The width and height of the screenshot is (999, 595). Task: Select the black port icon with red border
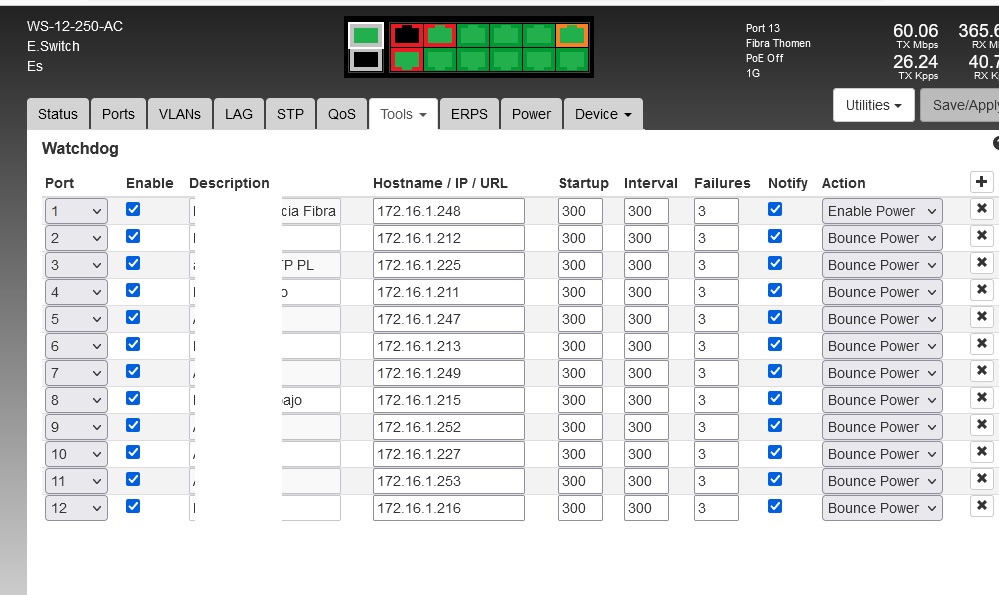(x=406, y=35)
